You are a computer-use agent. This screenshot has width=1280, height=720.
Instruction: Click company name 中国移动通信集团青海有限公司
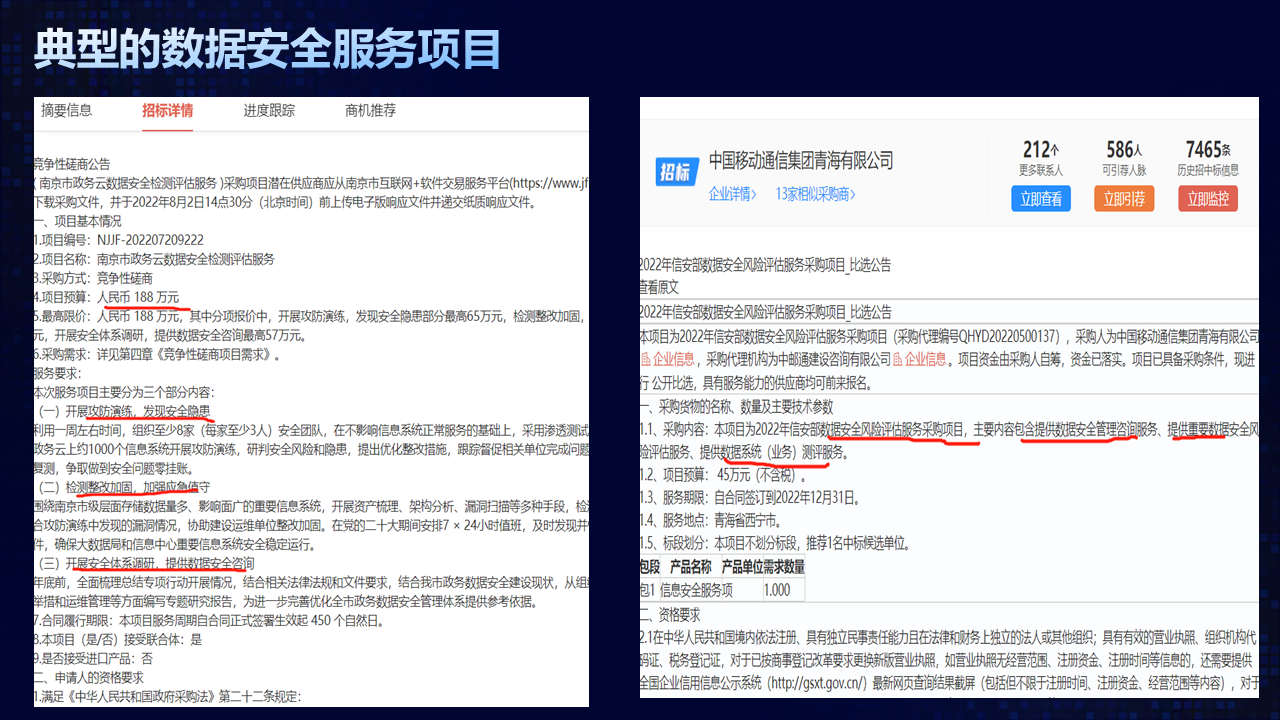[x=801, y=161]
